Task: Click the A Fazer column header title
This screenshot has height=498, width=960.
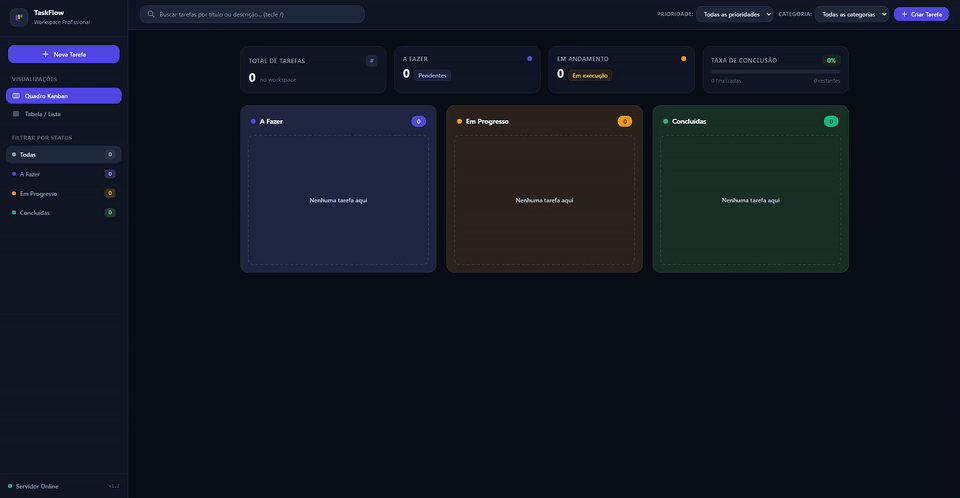Action: pos(271,121)
